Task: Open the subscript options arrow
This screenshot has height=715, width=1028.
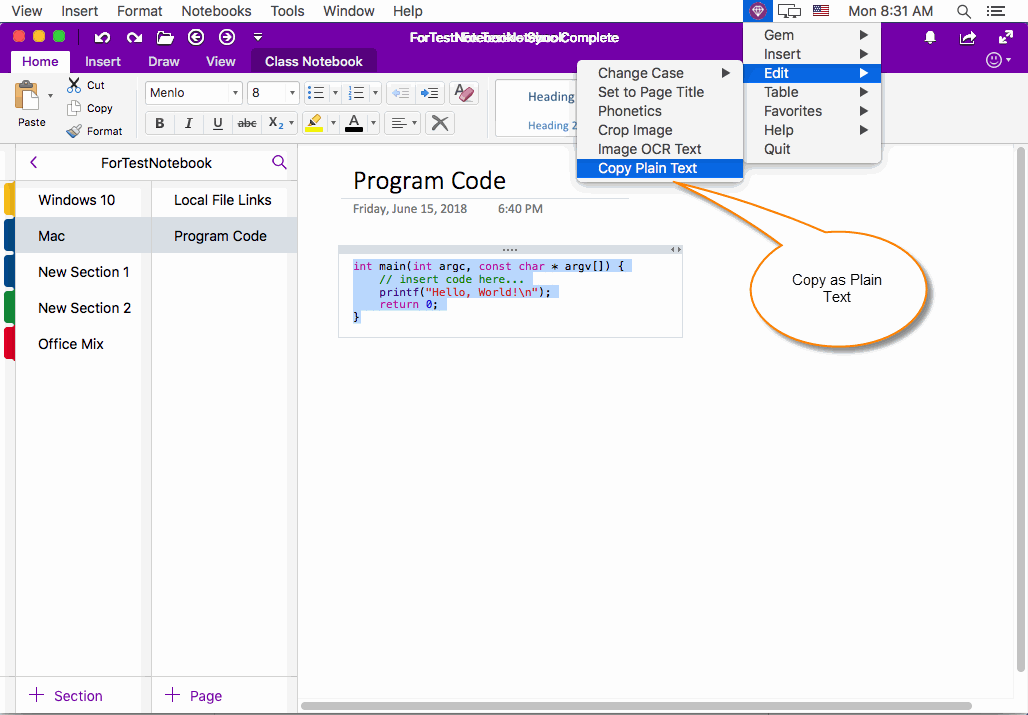Action: (x=292, y=123)
